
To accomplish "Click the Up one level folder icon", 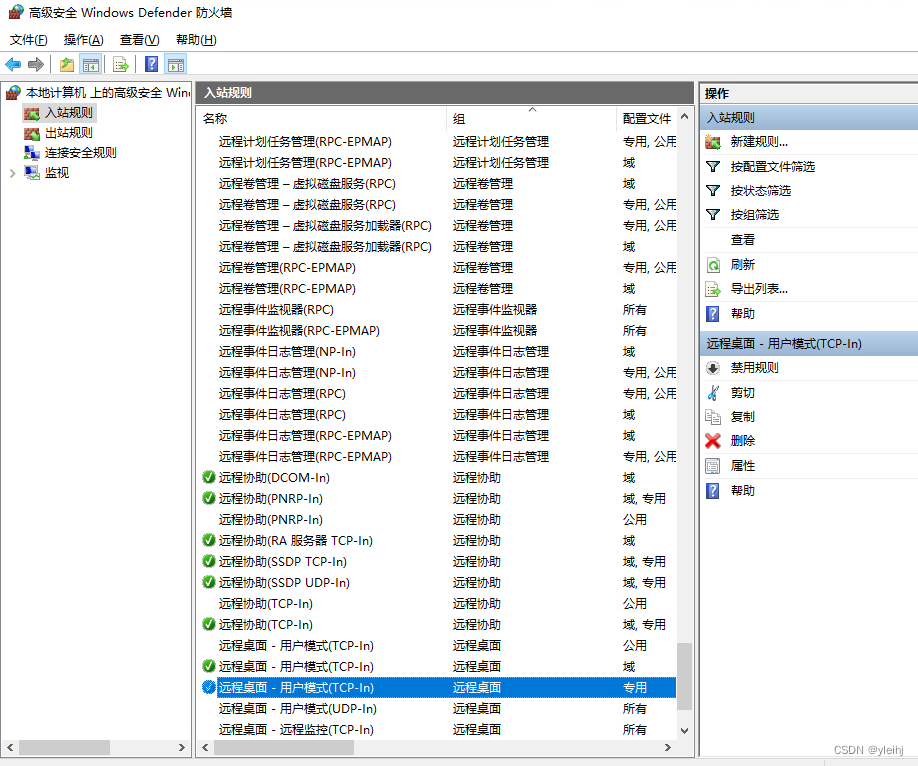I will click(67, 64).
